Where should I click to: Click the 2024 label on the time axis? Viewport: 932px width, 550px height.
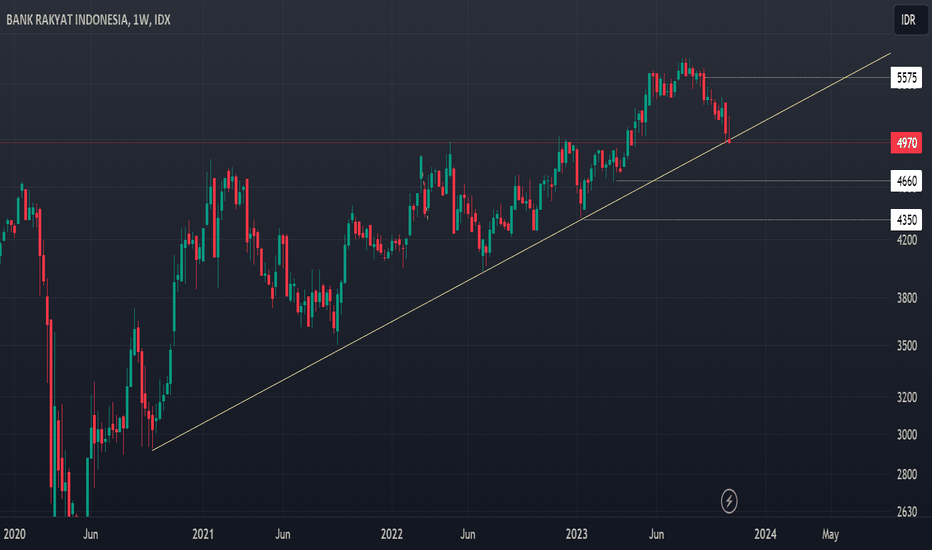tap(765, 534)
